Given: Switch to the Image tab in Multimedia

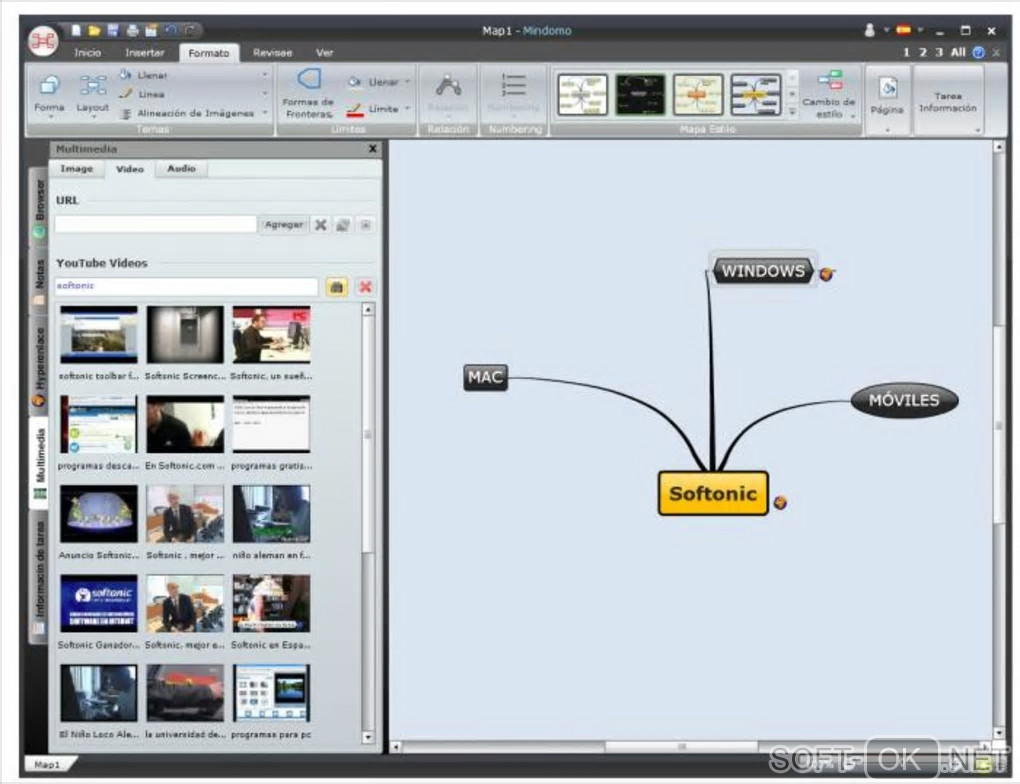Looking at the screenshot, I should (x=77, y=169).
